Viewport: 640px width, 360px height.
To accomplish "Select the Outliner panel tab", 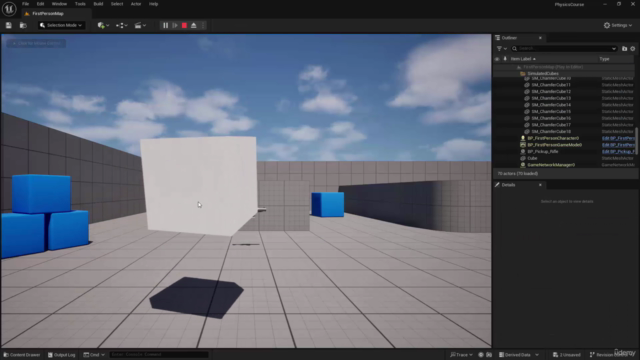I will click(509, 38).
